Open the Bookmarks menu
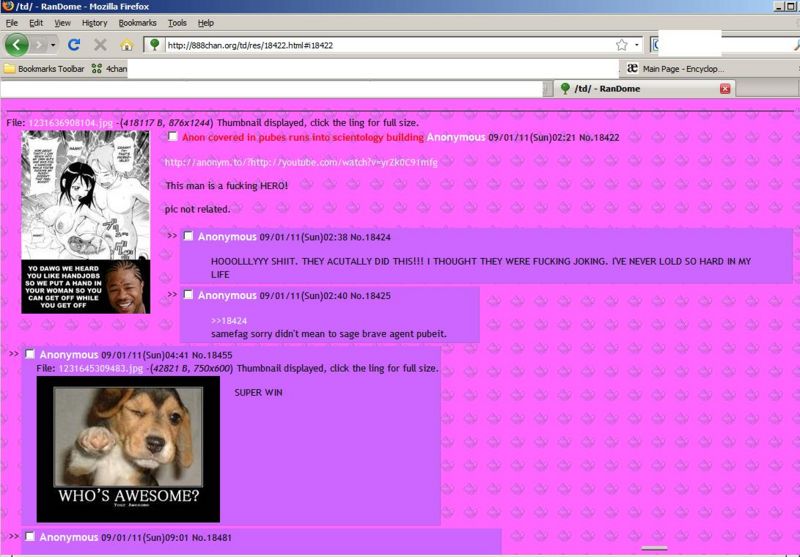 [x=137, y=23]
